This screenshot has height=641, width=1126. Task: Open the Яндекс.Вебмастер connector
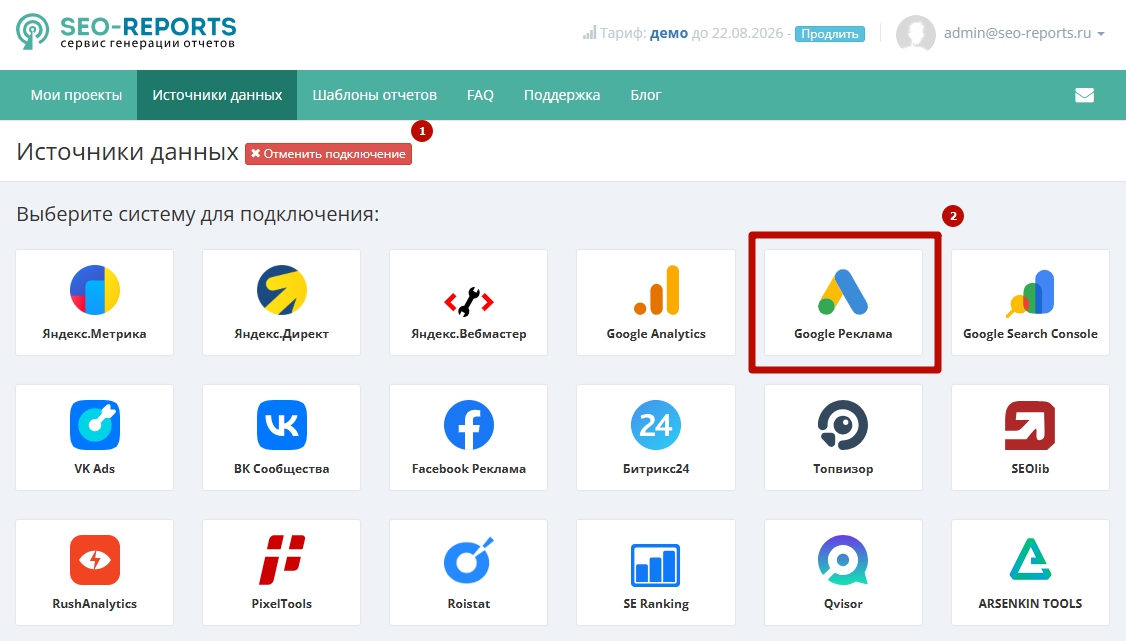[x=468, y=302]
